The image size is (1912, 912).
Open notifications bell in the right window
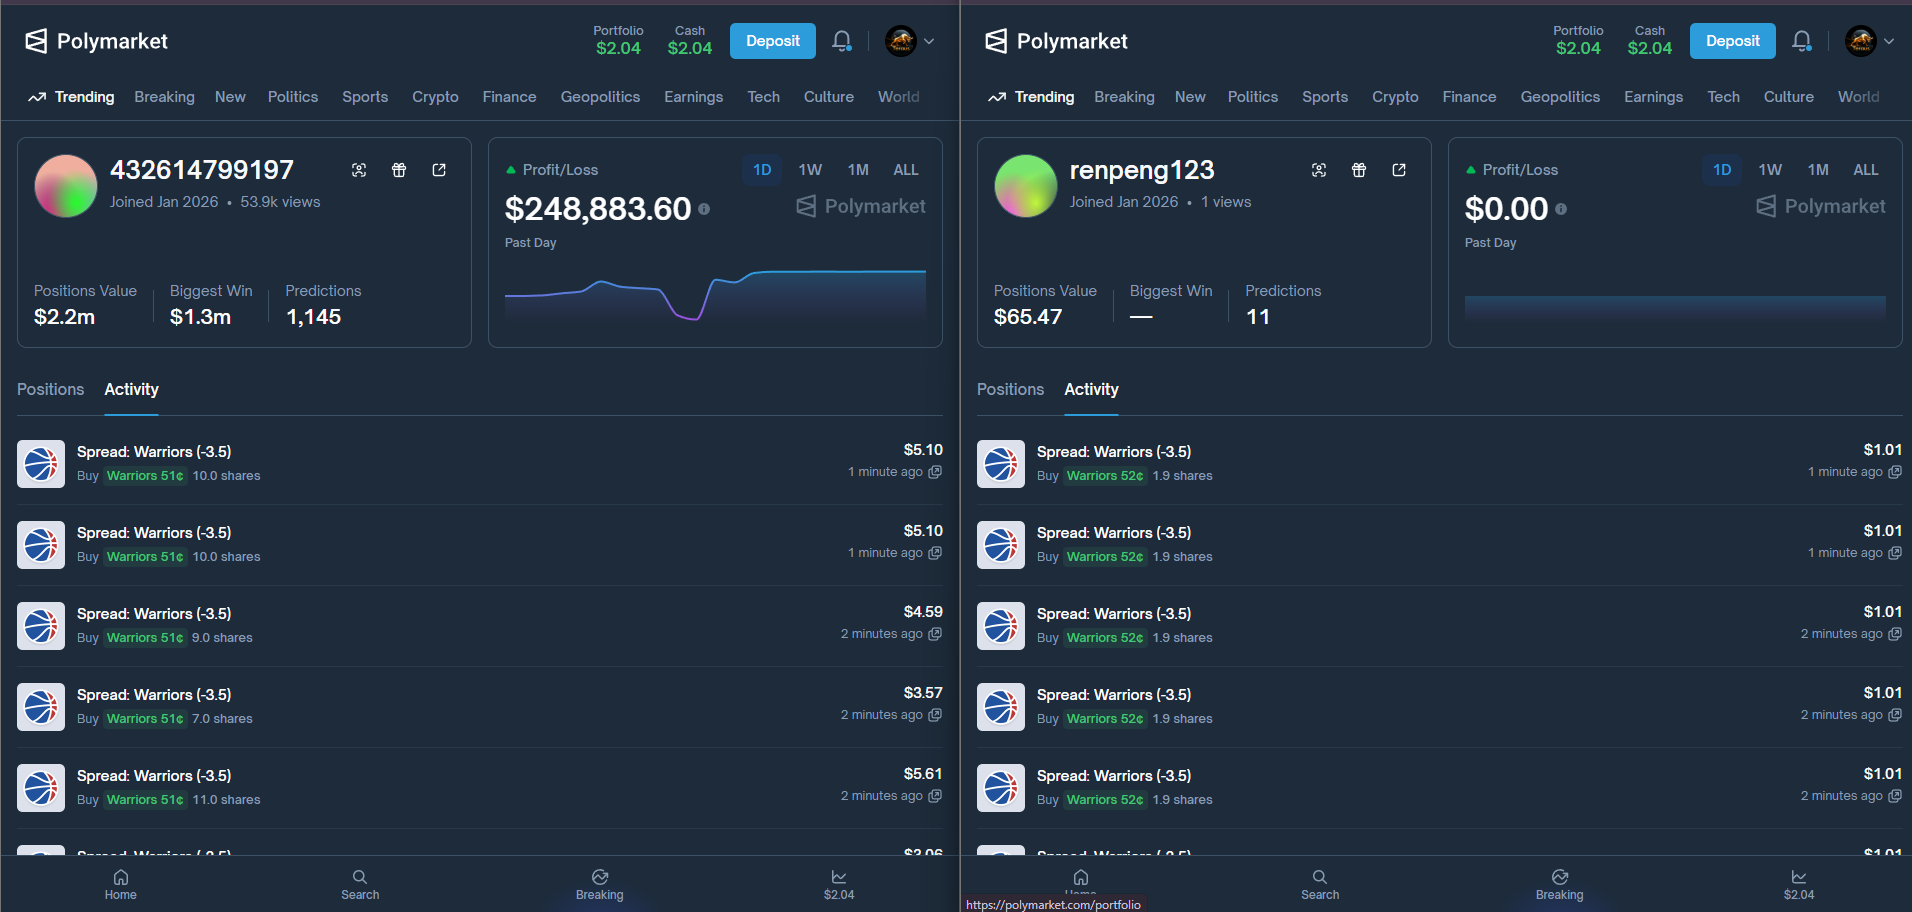click(1802, 41)
